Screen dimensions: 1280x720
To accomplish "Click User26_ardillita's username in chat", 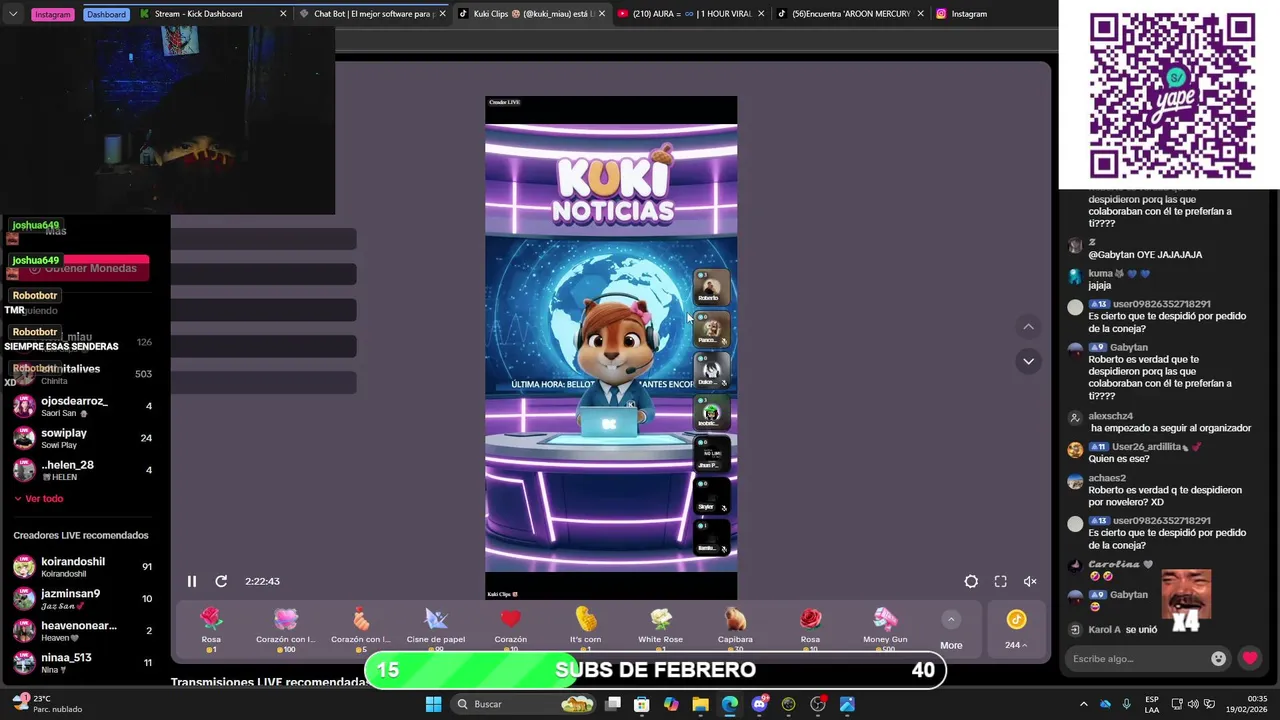I will (x=1146, y=446).
